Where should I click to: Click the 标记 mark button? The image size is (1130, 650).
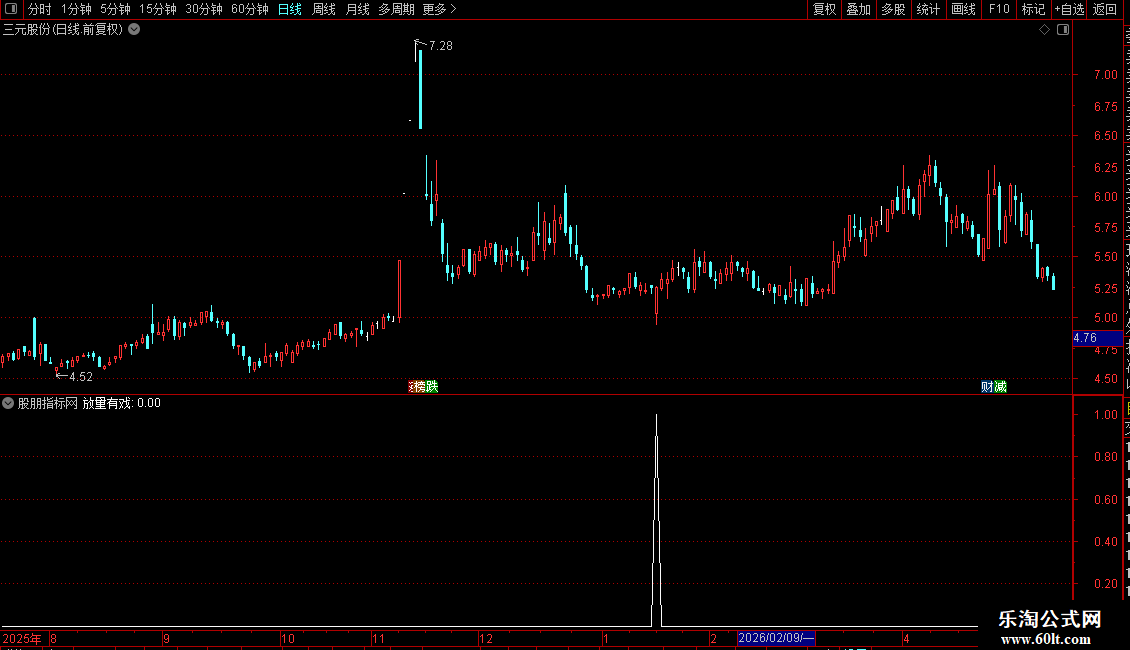pyautogui.click(x=1033, y=9)
